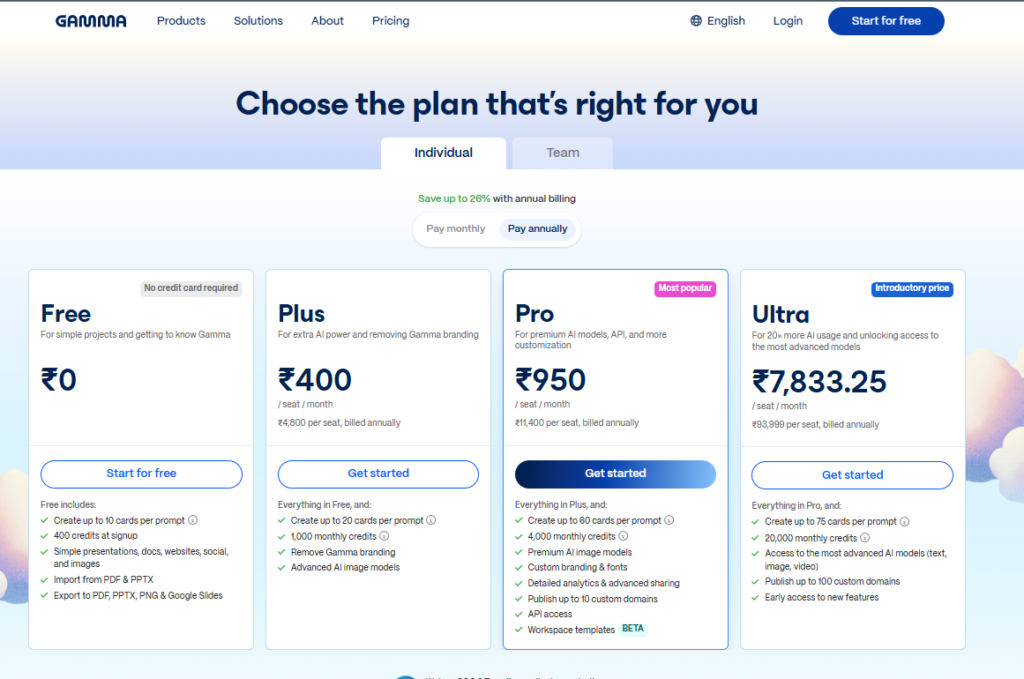Open the Pricing page link
Screen dimensions: 1024x679
click(x=391, y=21)
